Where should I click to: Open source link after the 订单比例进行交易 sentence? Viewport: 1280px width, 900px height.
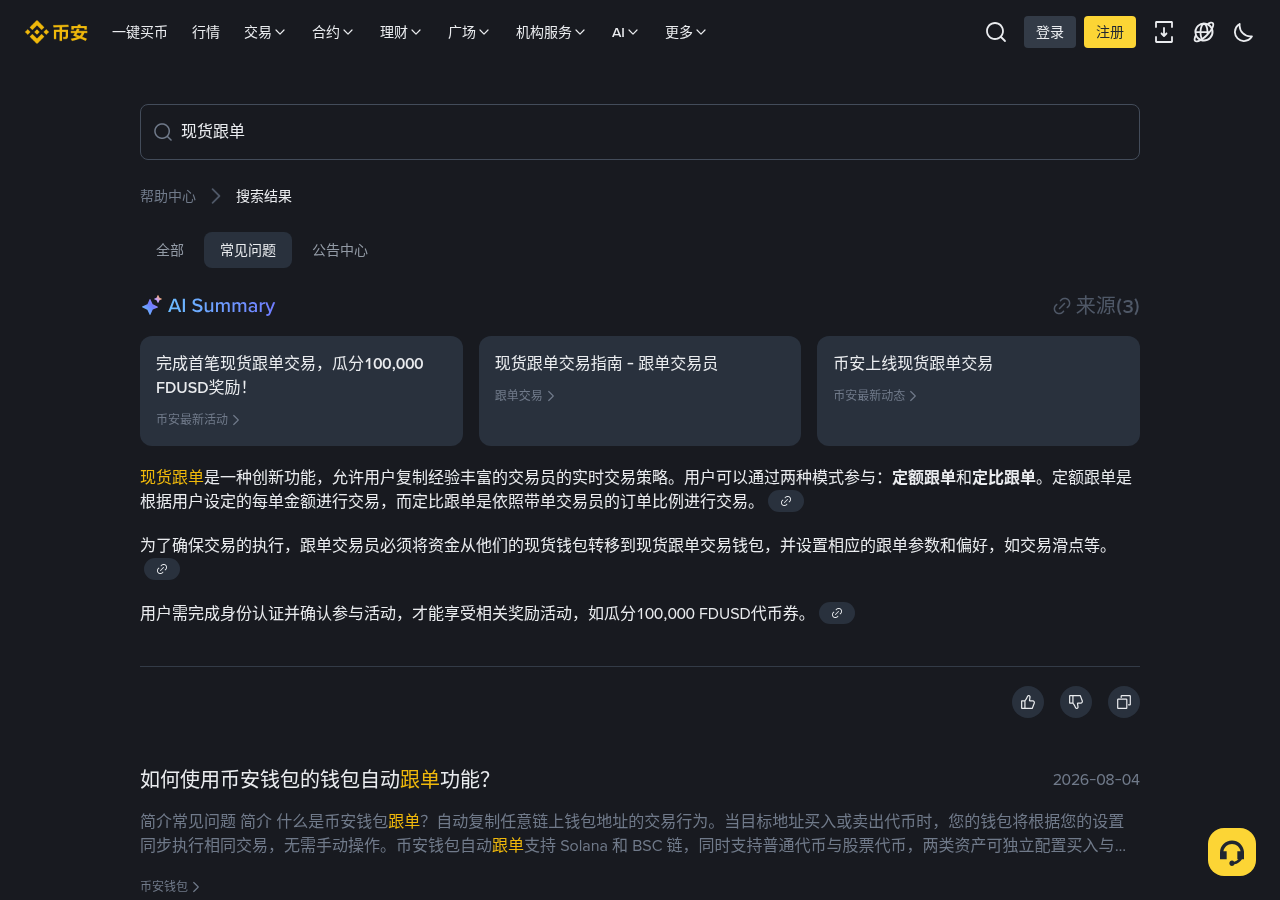point(786,501)
